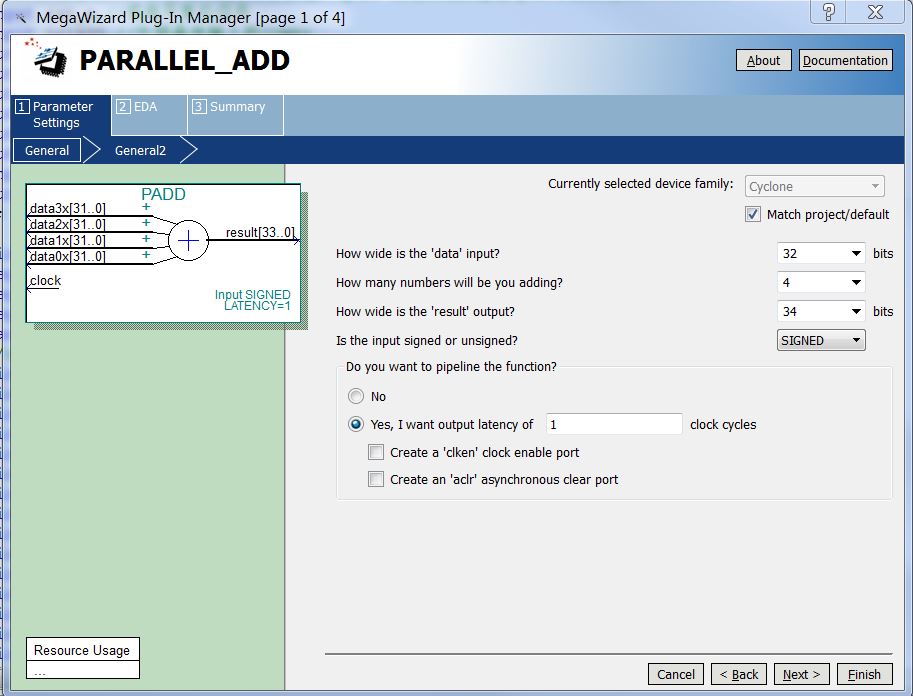Select Yes output latency radio button
The image size is (913, 696).
pyautogui.click(x=356, y=425)
